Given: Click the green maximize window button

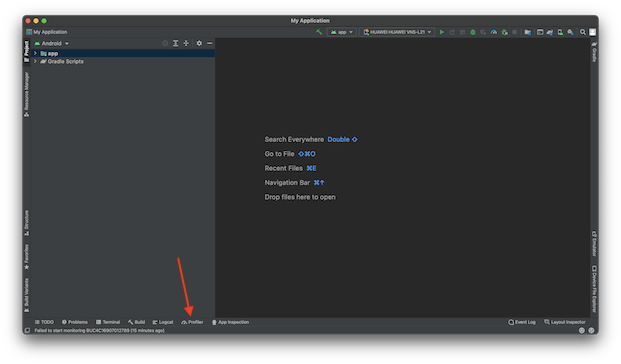Looking at the screenshot, I should (44, 21).
